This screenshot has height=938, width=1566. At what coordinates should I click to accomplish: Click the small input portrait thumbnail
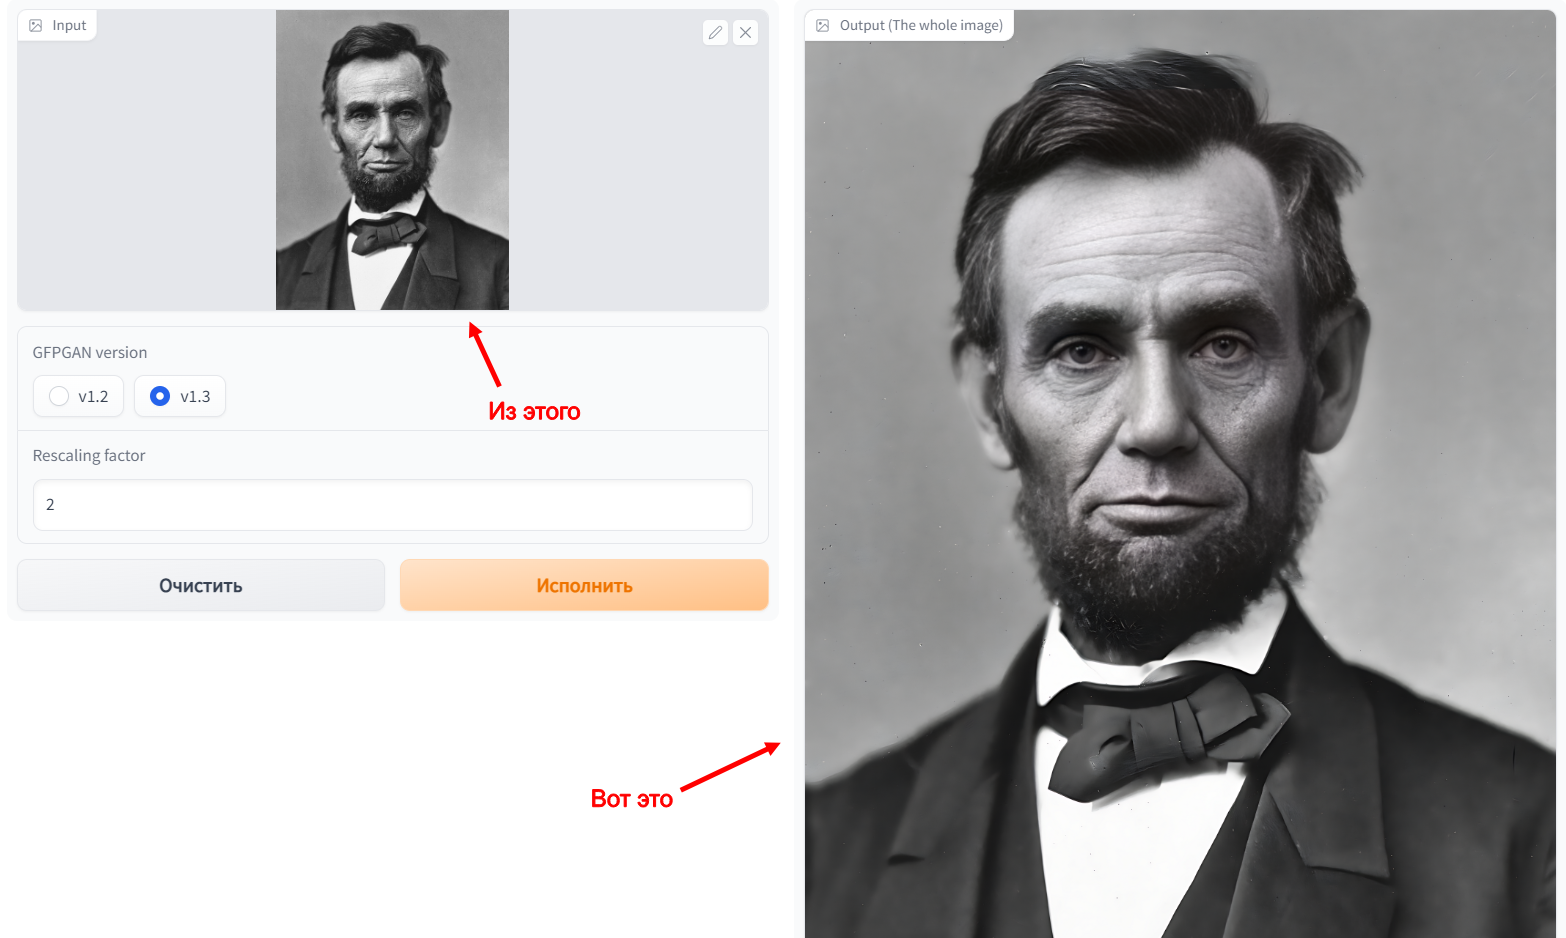pos(392,160)
